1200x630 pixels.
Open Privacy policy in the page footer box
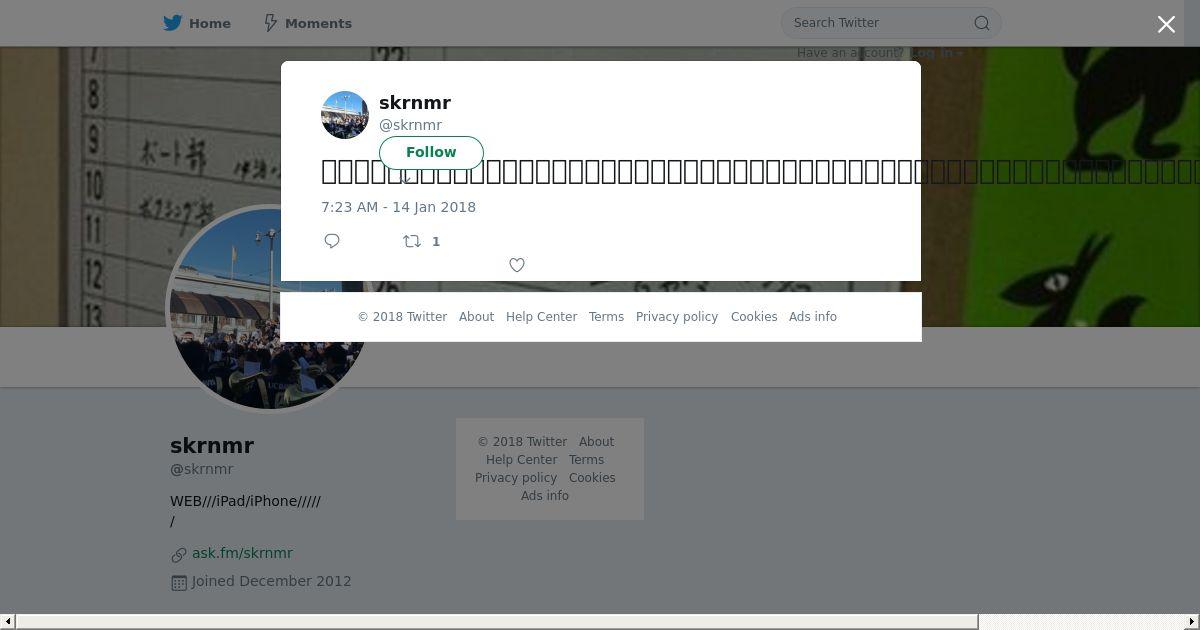point(516,478)
